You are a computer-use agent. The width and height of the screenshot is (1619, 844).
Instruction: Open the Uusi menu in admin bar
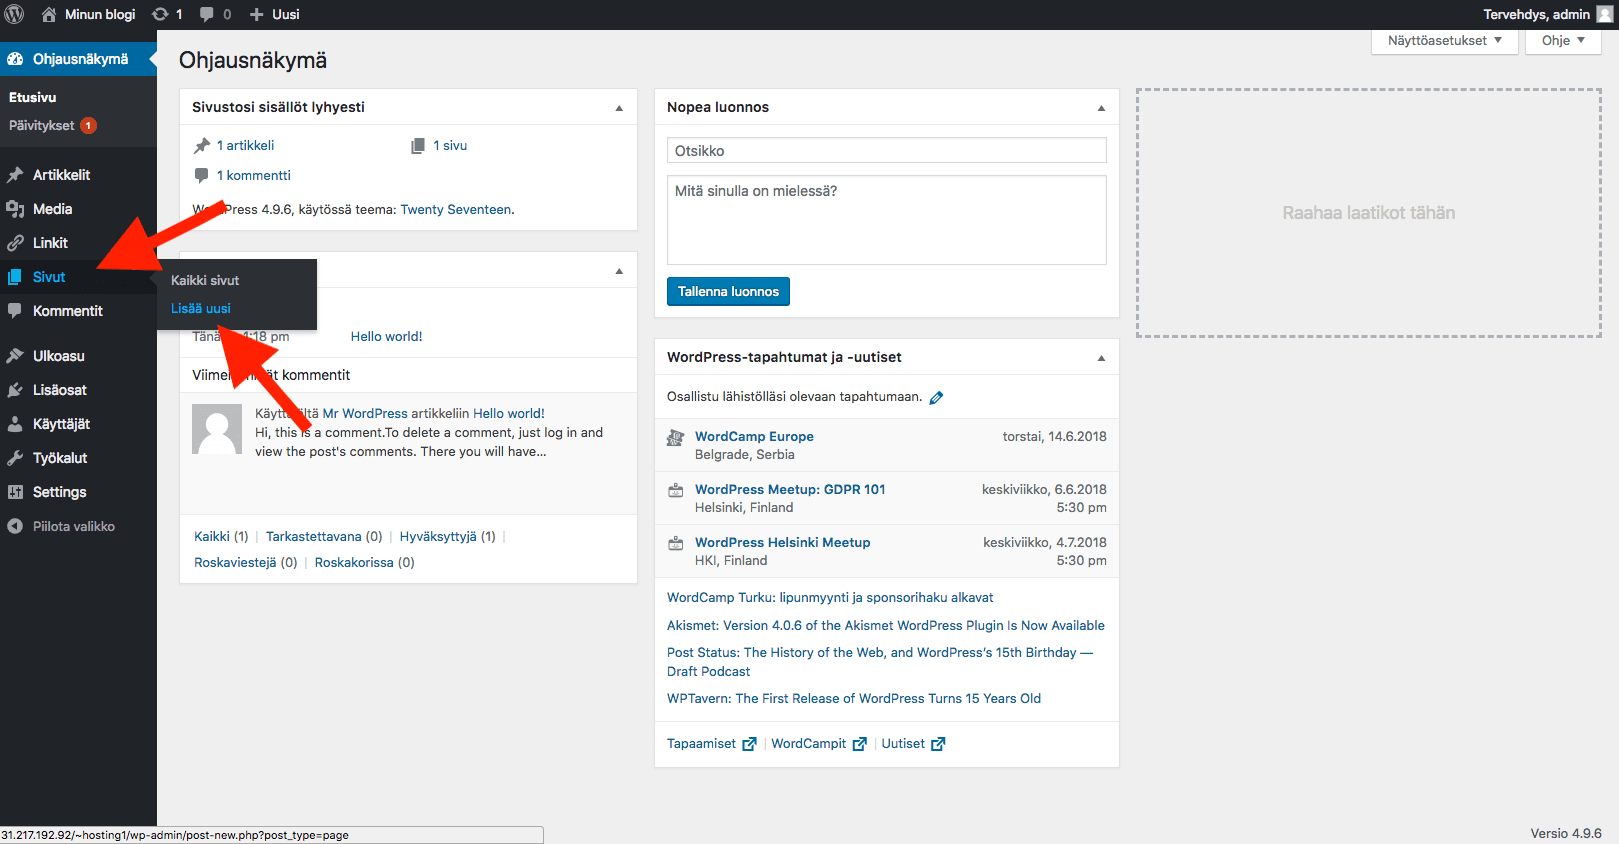[286, 14]
